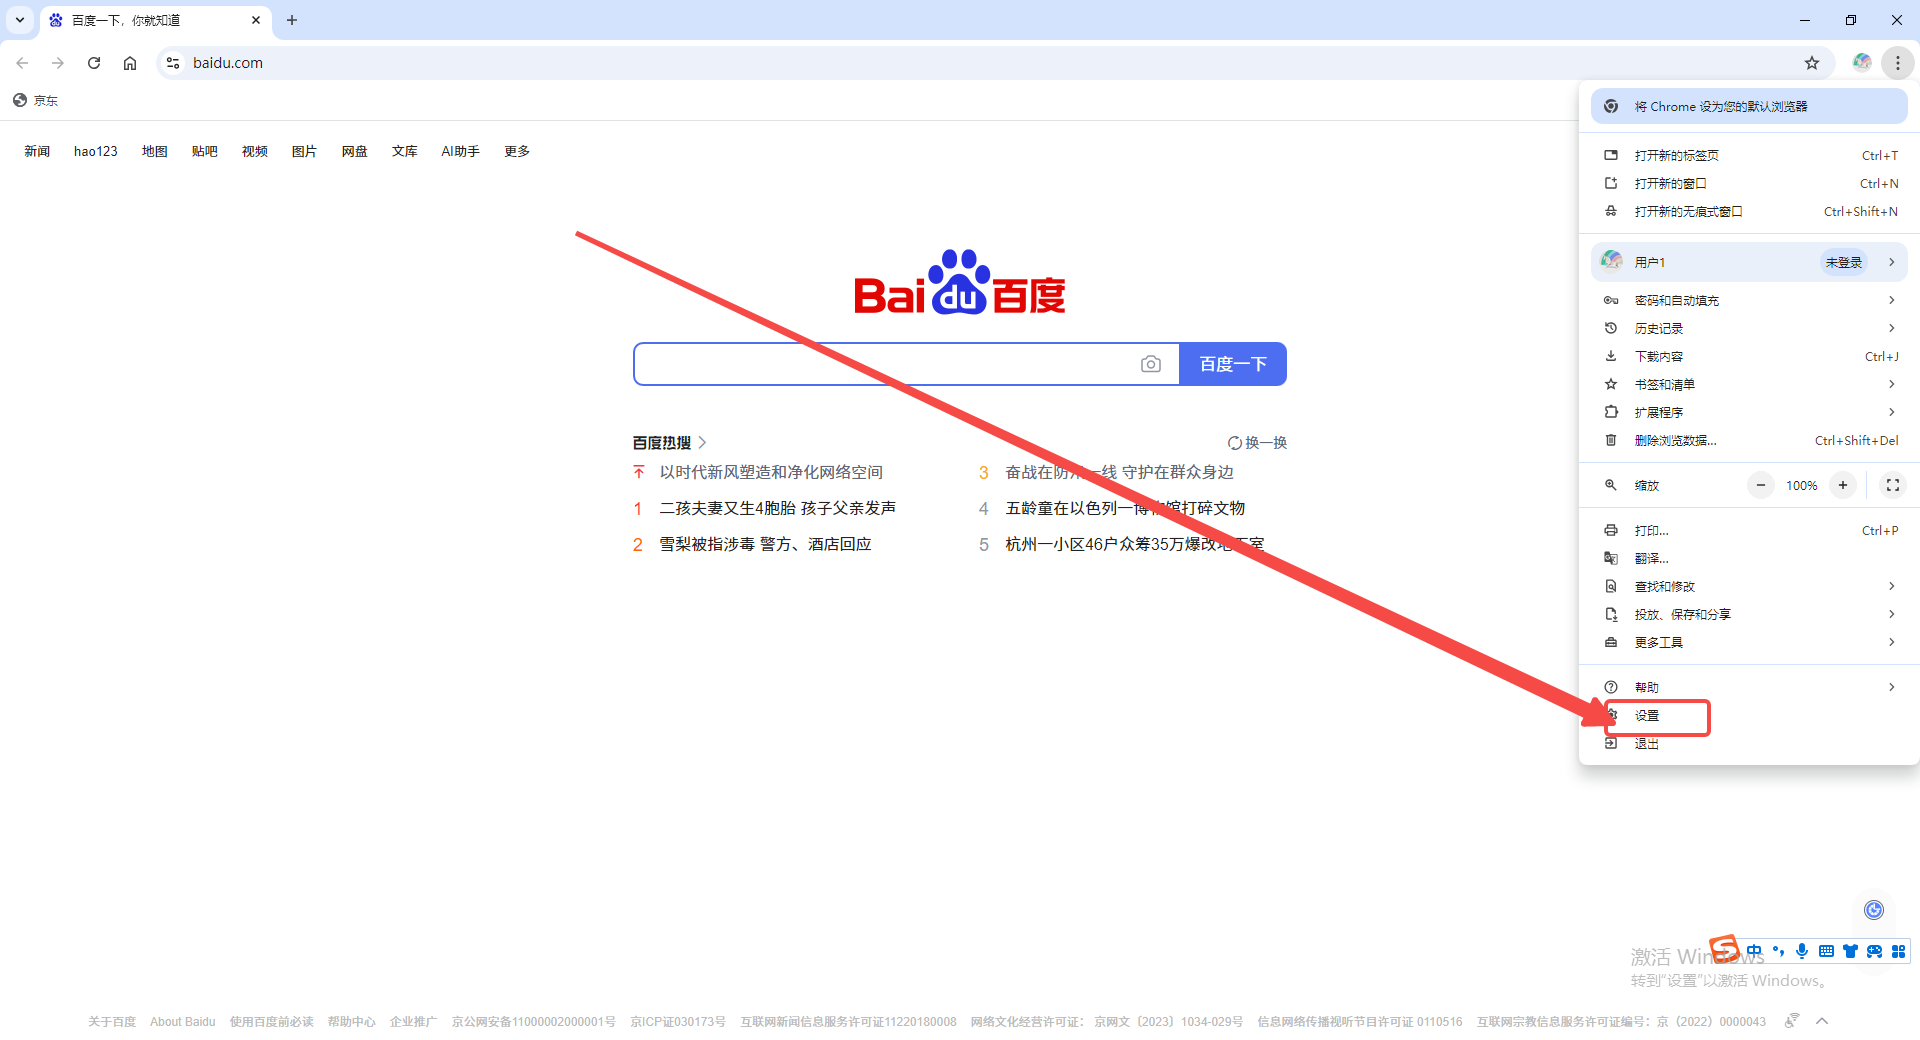The height and width of the screenshot is (1040, 1920).
Task: Go to the browser home page
Action: 130,63
